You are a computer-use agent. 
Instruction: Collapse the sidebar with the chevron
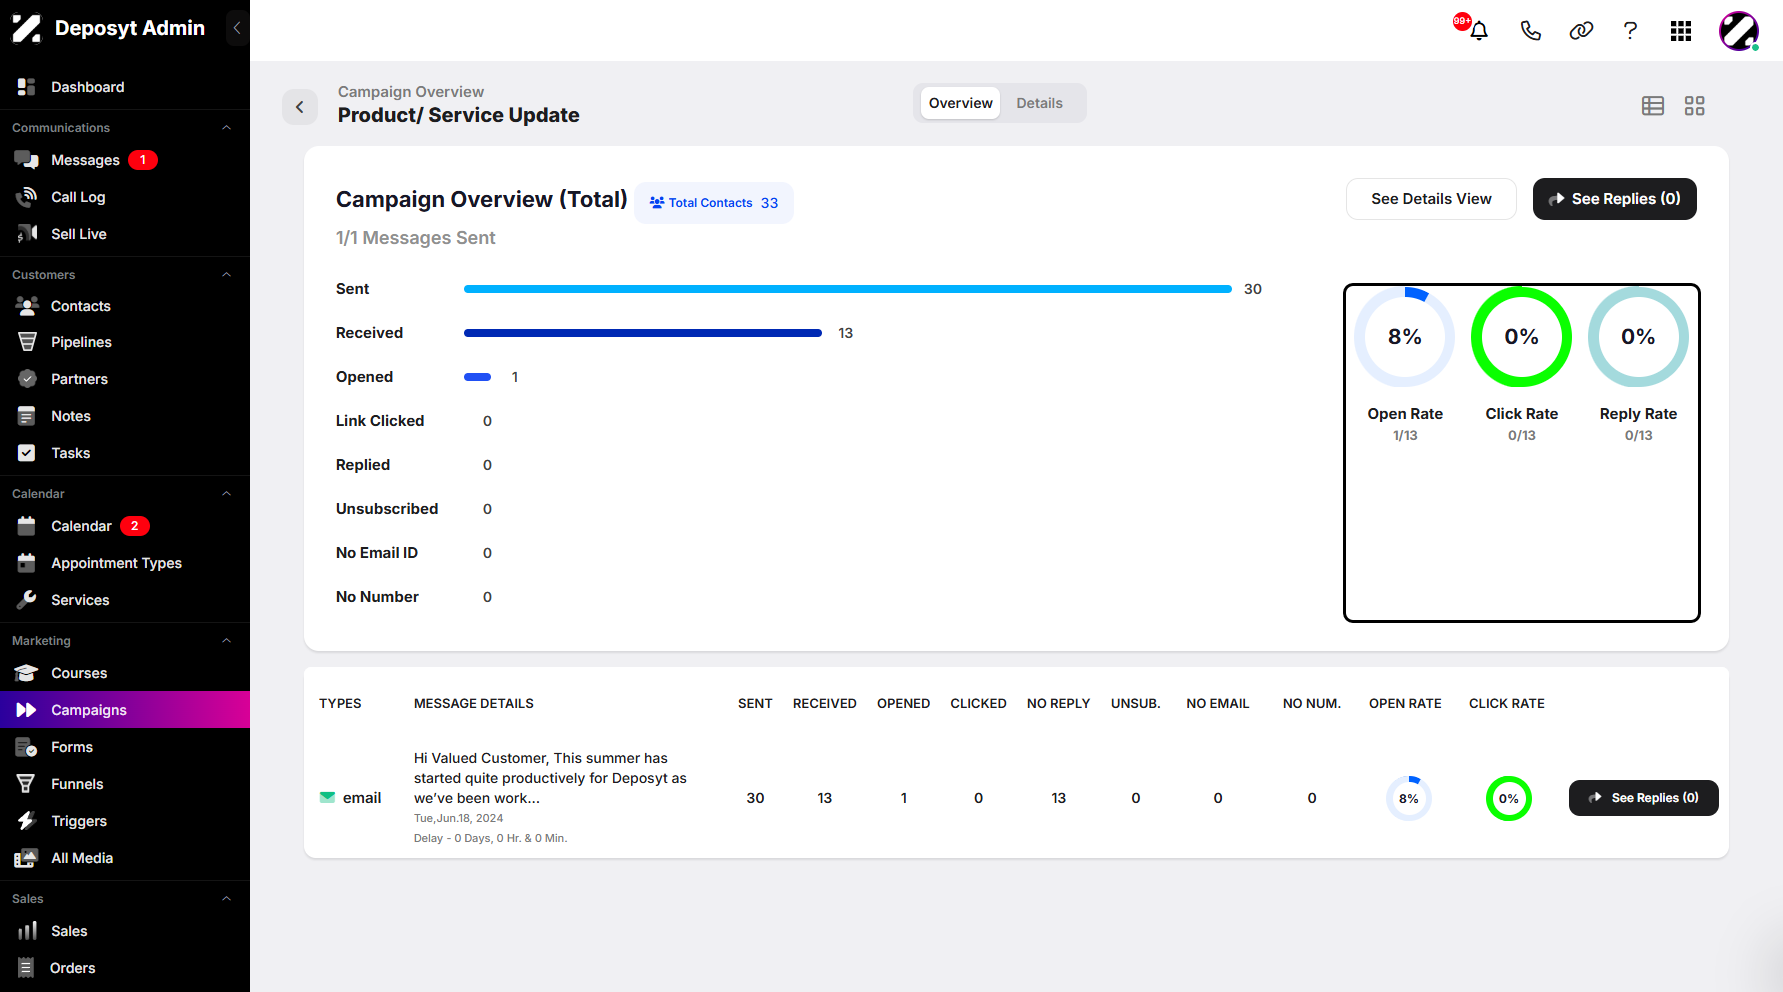tap(237, 28)
